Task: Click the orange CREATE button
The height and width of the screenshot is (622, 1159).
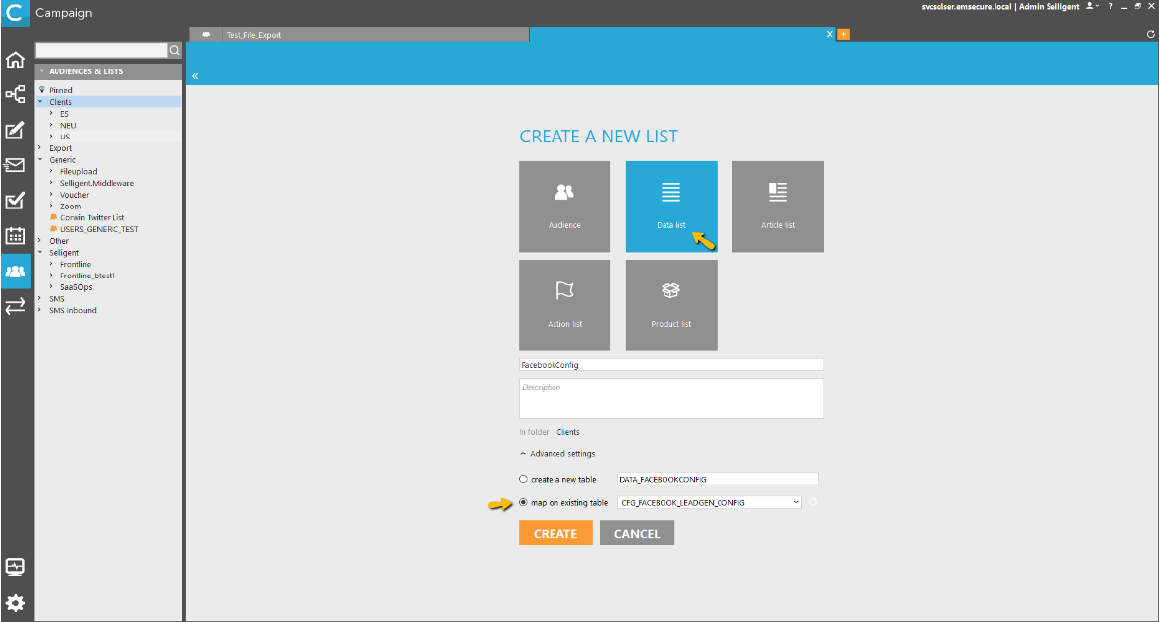Action: click(x=555, y=534)
